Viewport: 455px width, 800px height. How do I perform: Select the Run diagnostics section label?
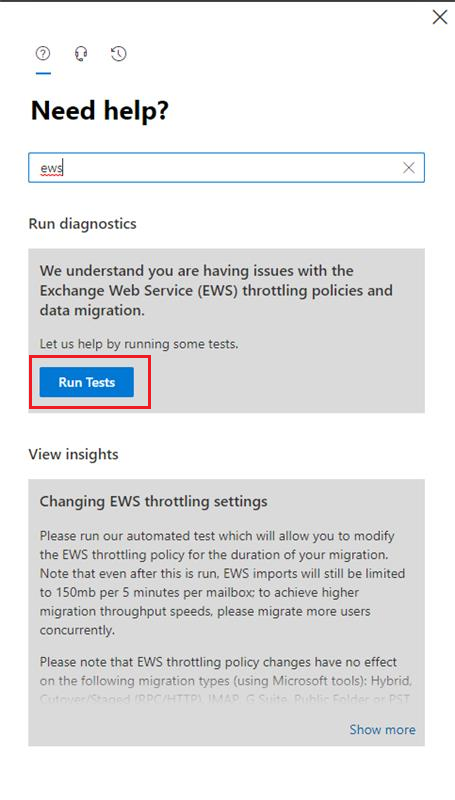pyautogui.click(x=83, y=223)
